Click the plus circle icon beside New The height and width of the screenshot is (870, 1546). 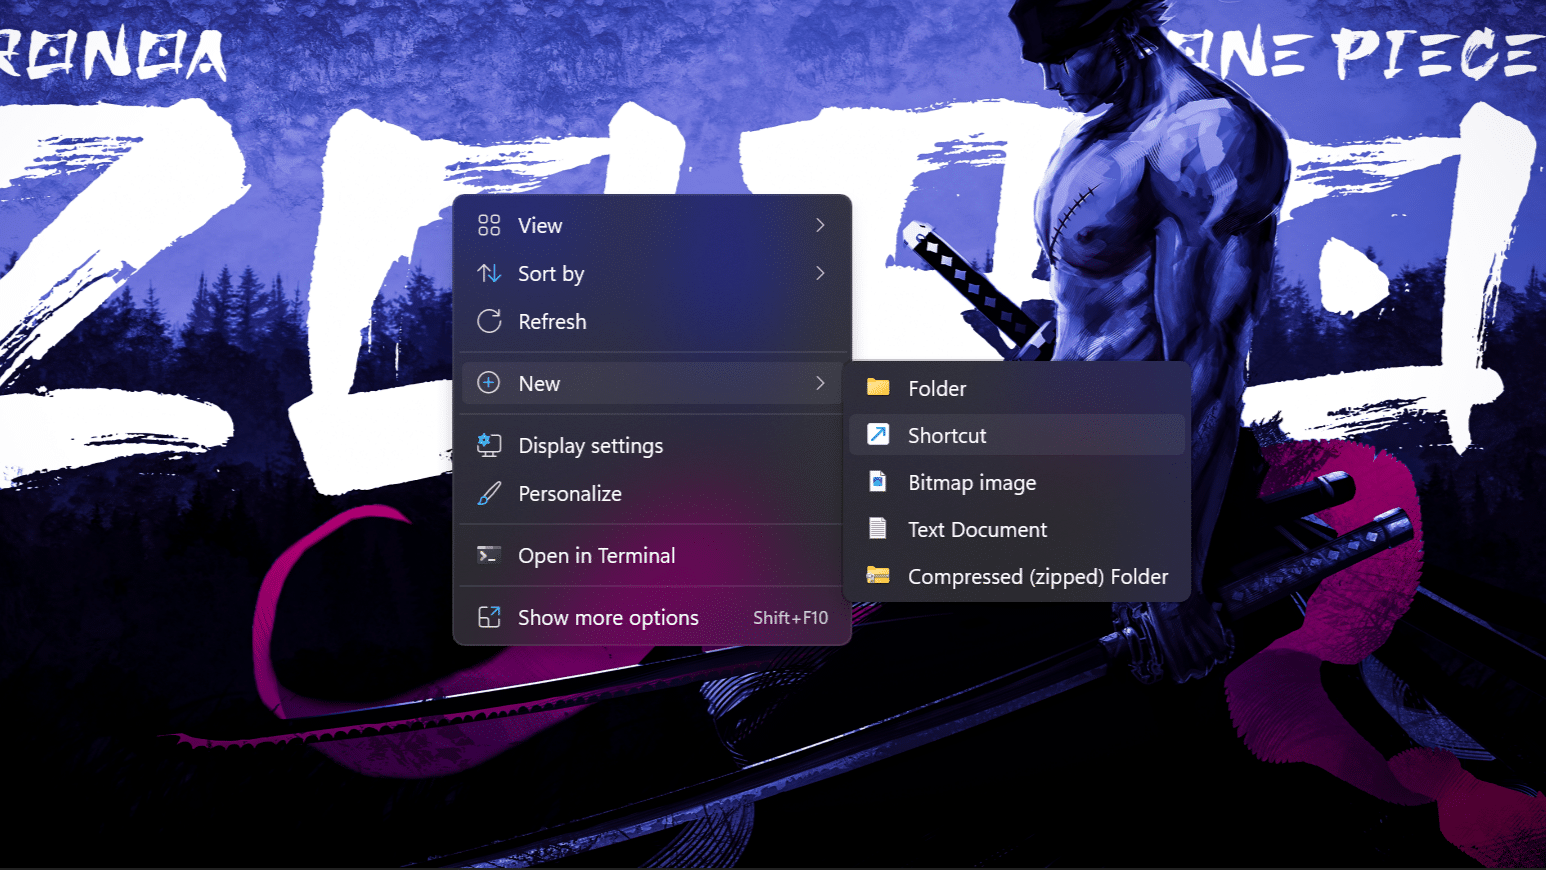click(489, 383)
